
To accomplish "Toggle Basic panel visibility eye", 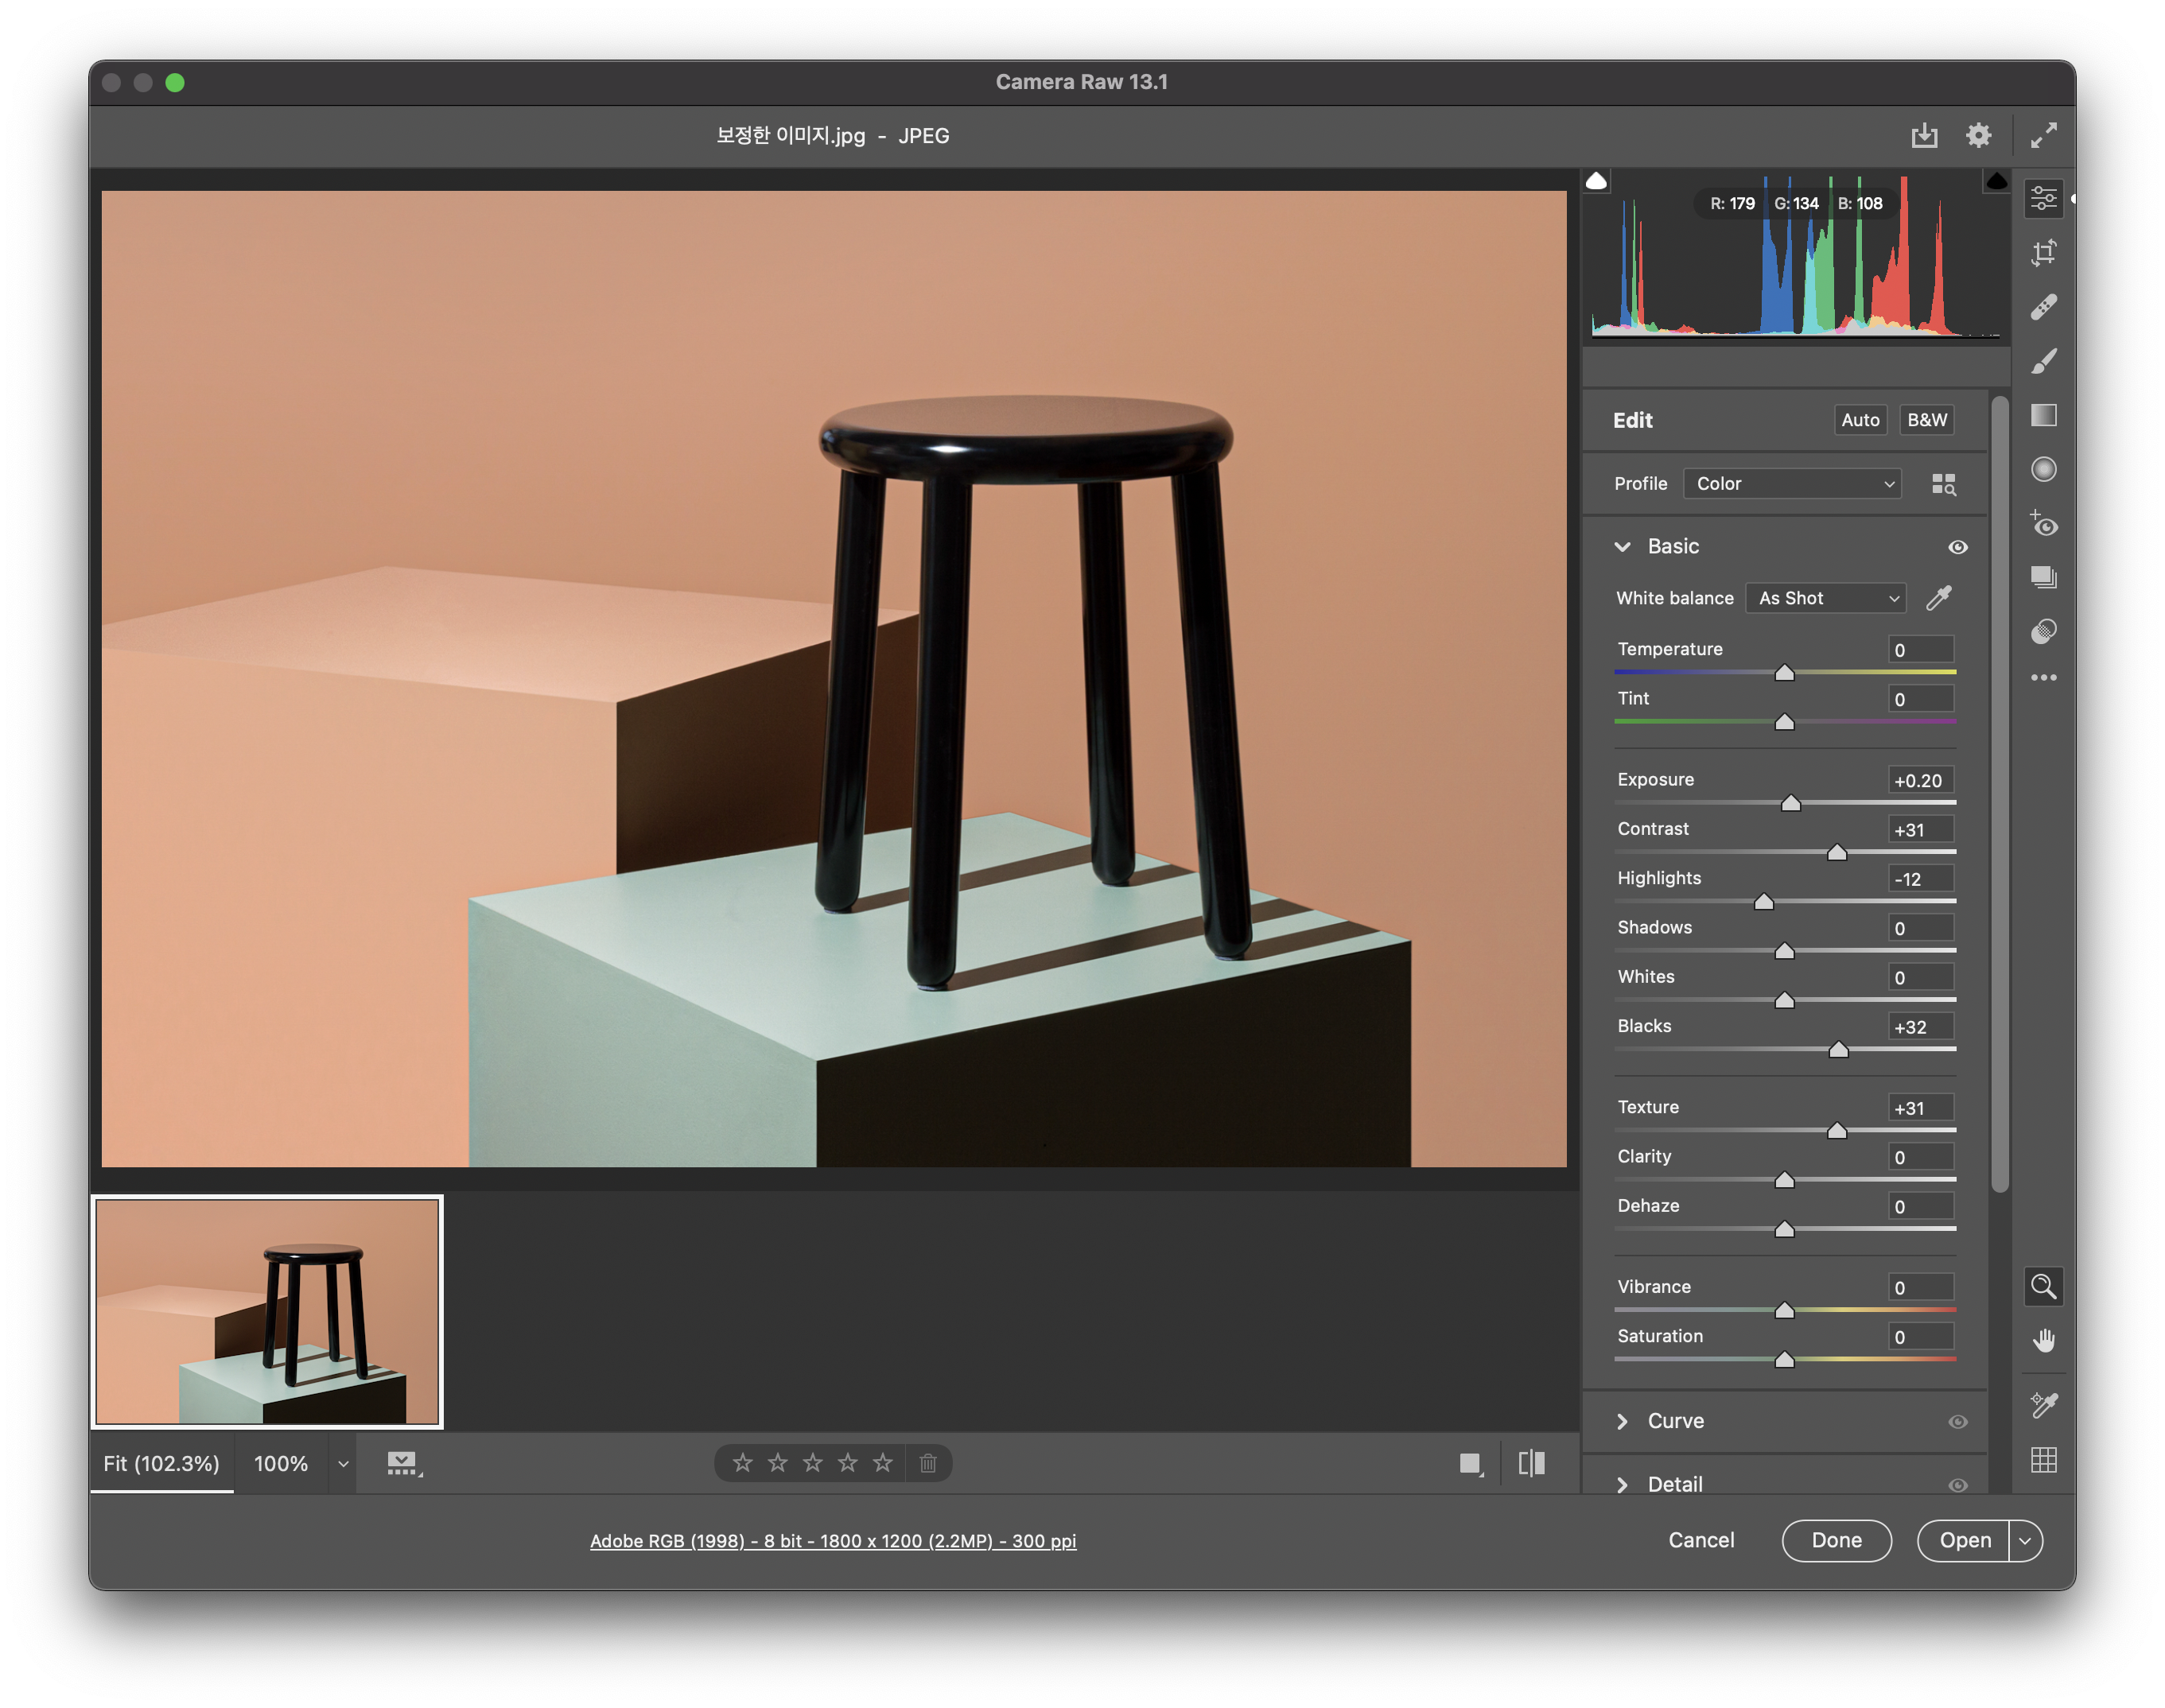I will (x=1958, y=547).
